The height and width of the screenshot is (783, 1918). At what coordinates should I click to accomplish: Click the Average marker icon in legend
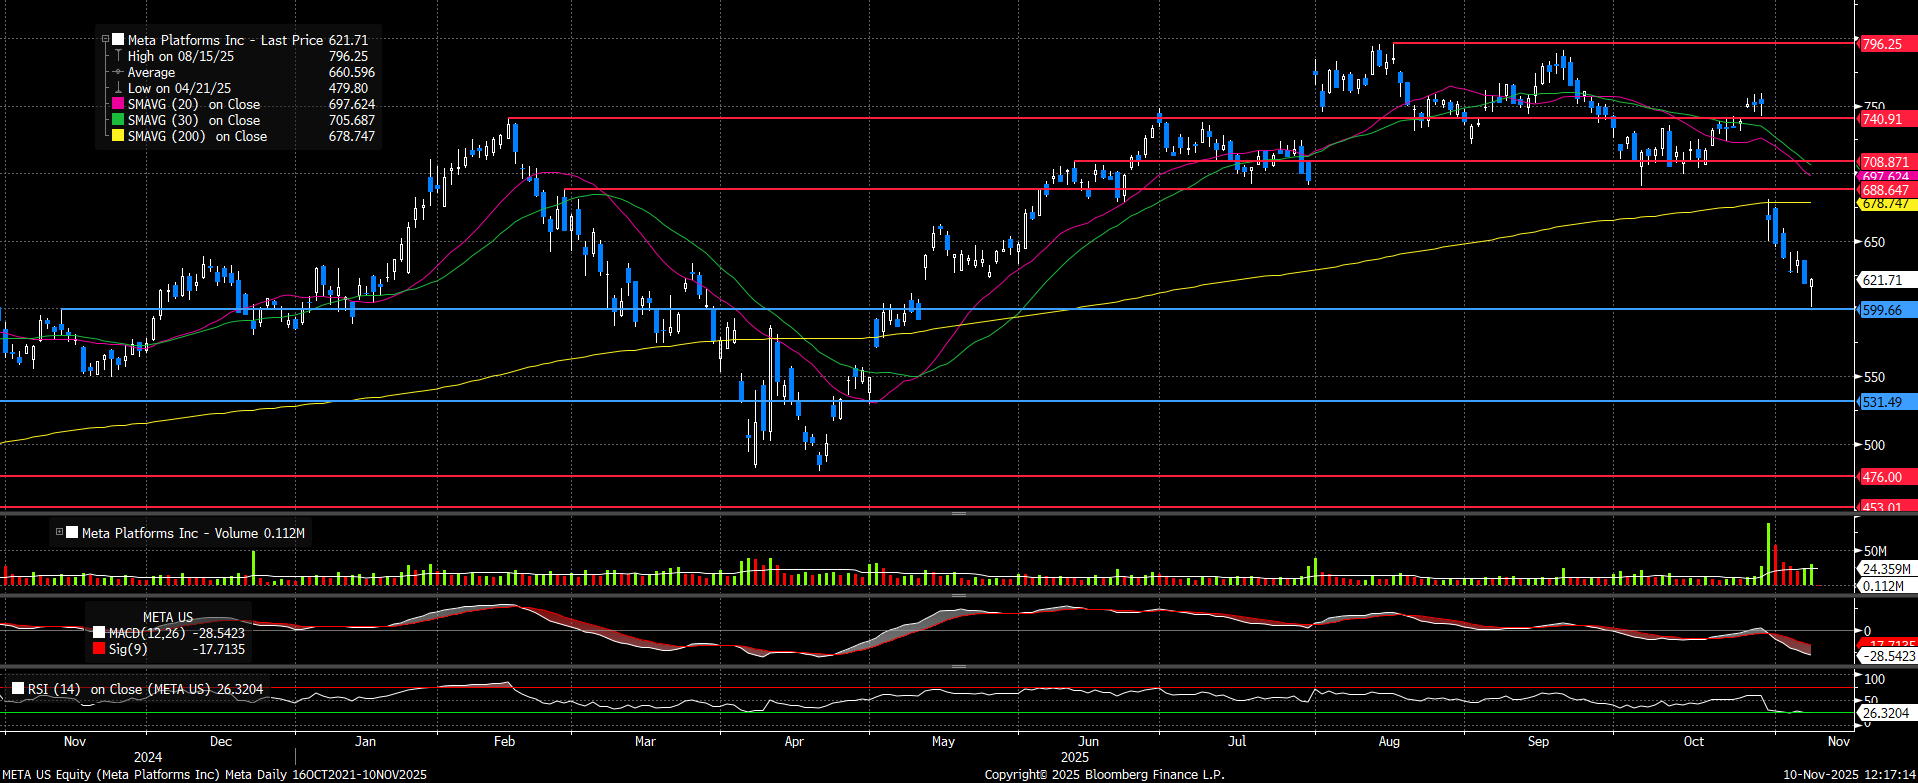tap(118, 72)
